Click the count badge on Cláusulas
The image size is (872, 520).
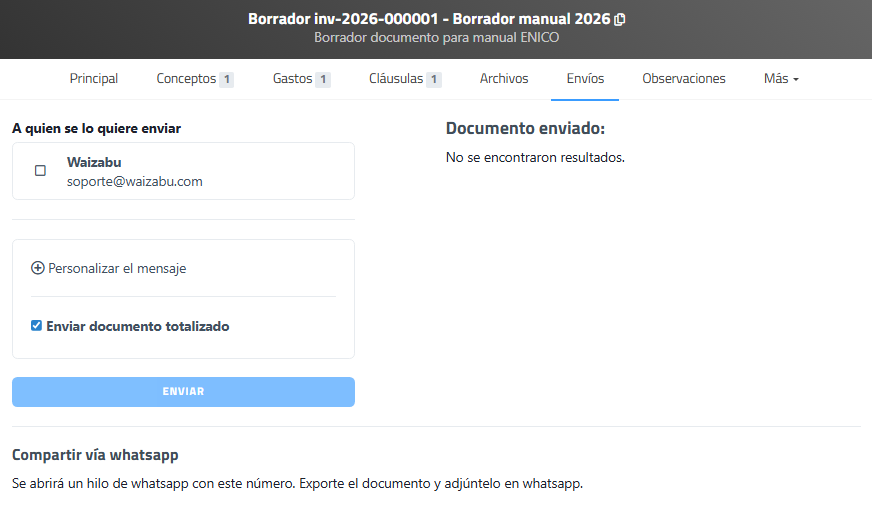pos(434,79)
